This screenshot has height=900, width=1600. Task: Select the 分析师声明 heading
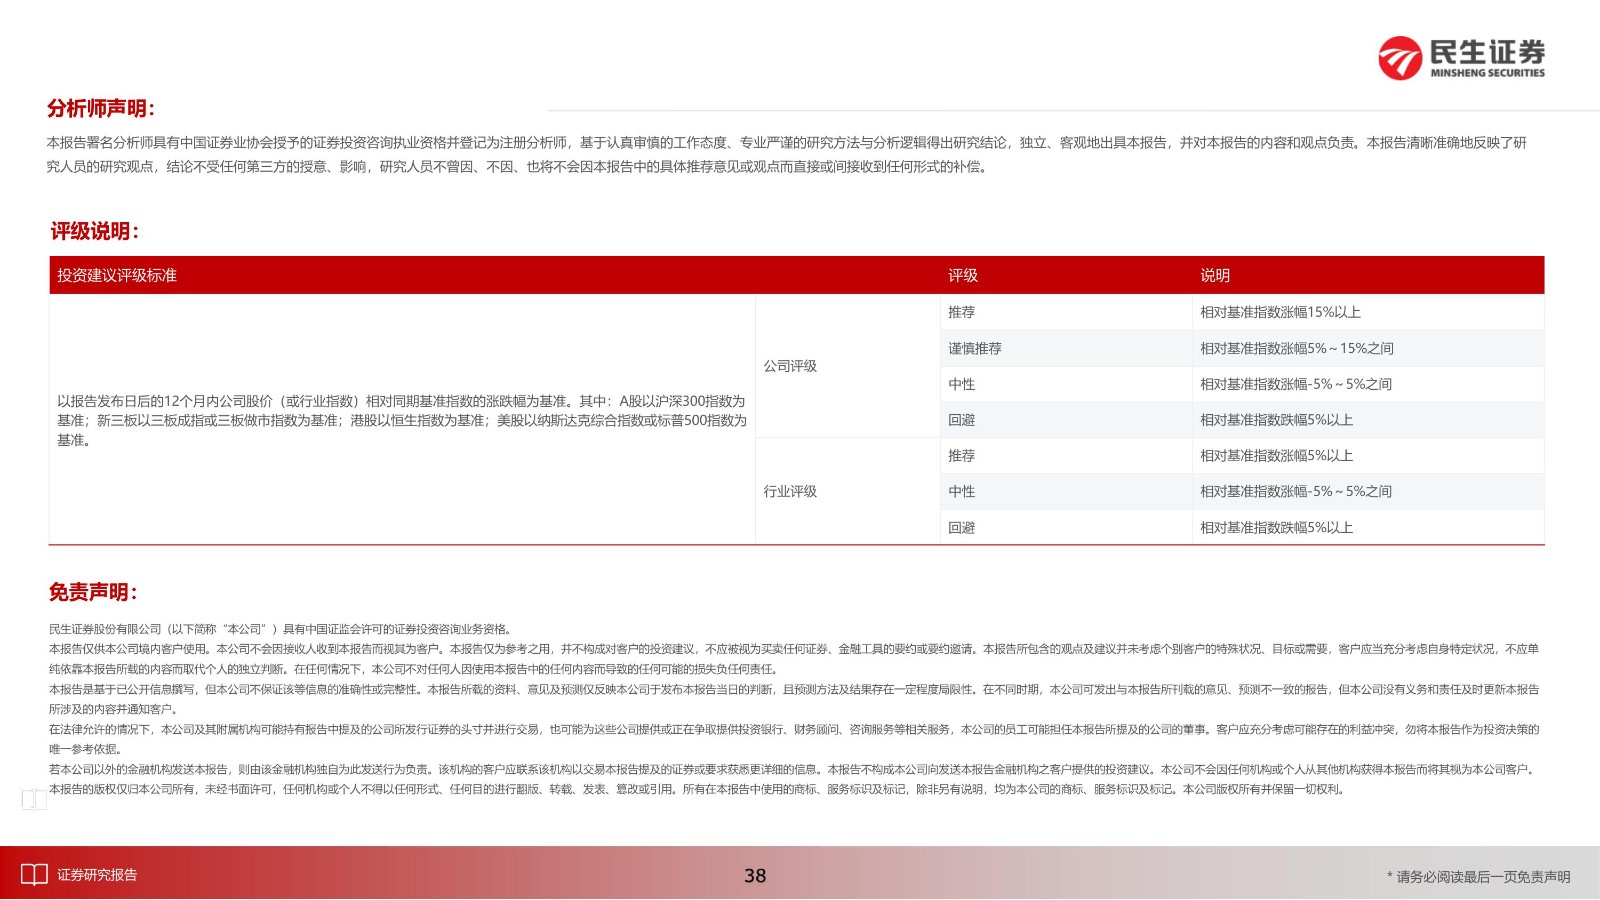[101, 109]
